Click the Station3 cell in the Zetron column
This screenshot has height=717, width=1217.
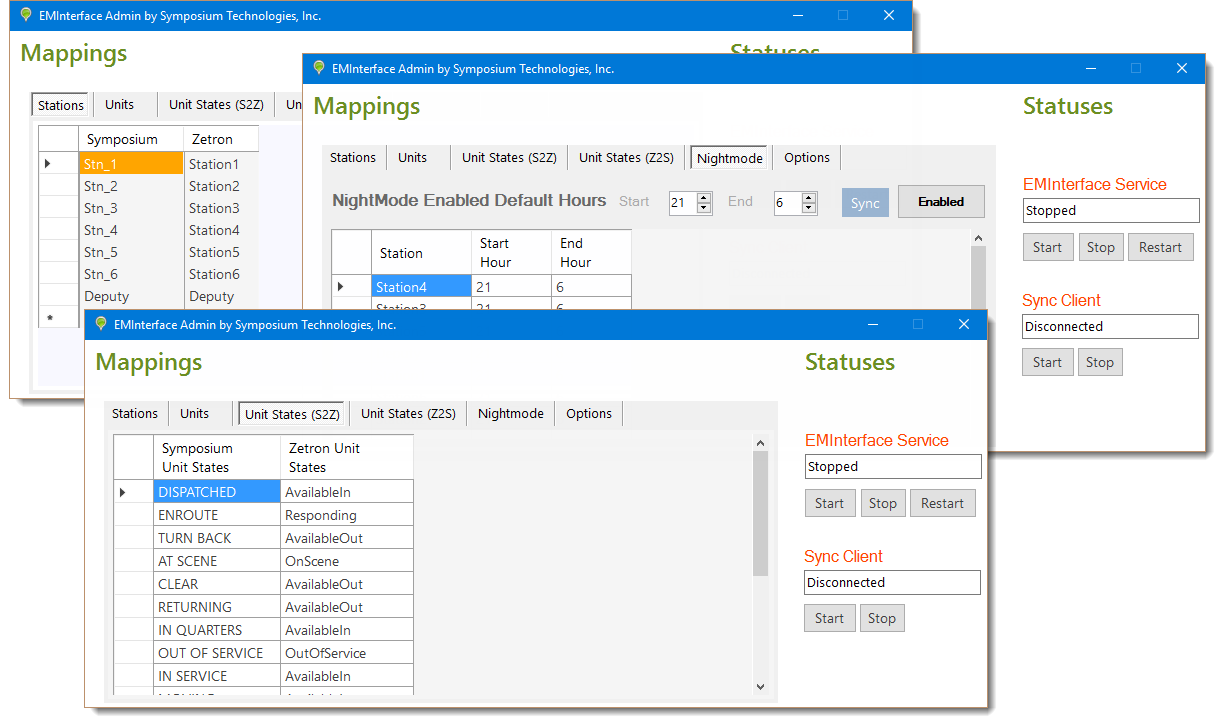click(x=221, y=208)
